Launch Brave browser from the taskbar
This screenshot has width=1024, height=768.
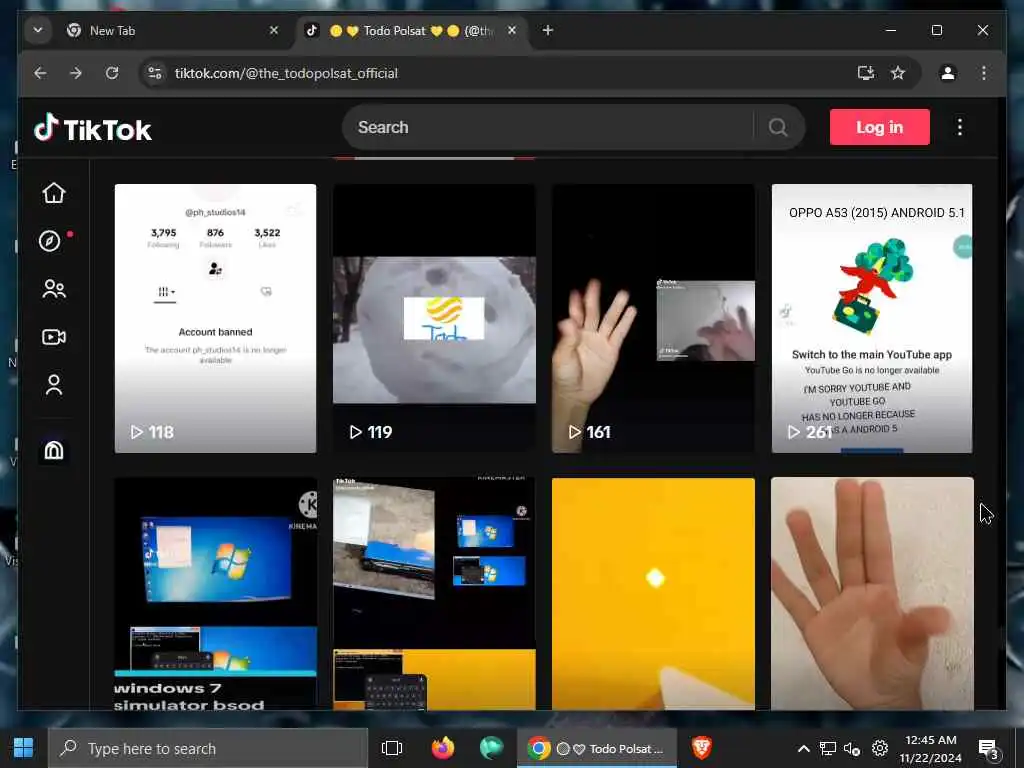701,748
